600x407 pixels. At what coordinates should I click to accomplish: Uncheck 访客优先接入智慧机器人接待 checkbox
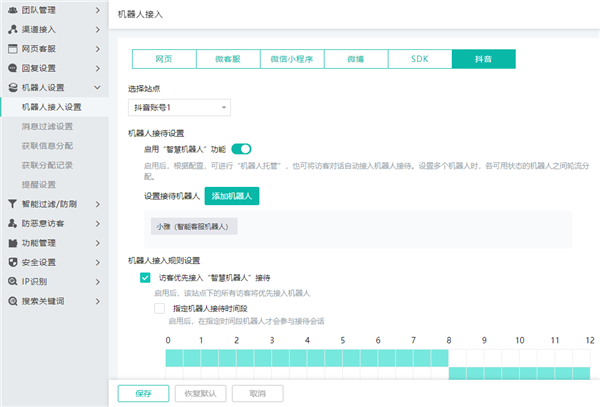tap(145, 277)
